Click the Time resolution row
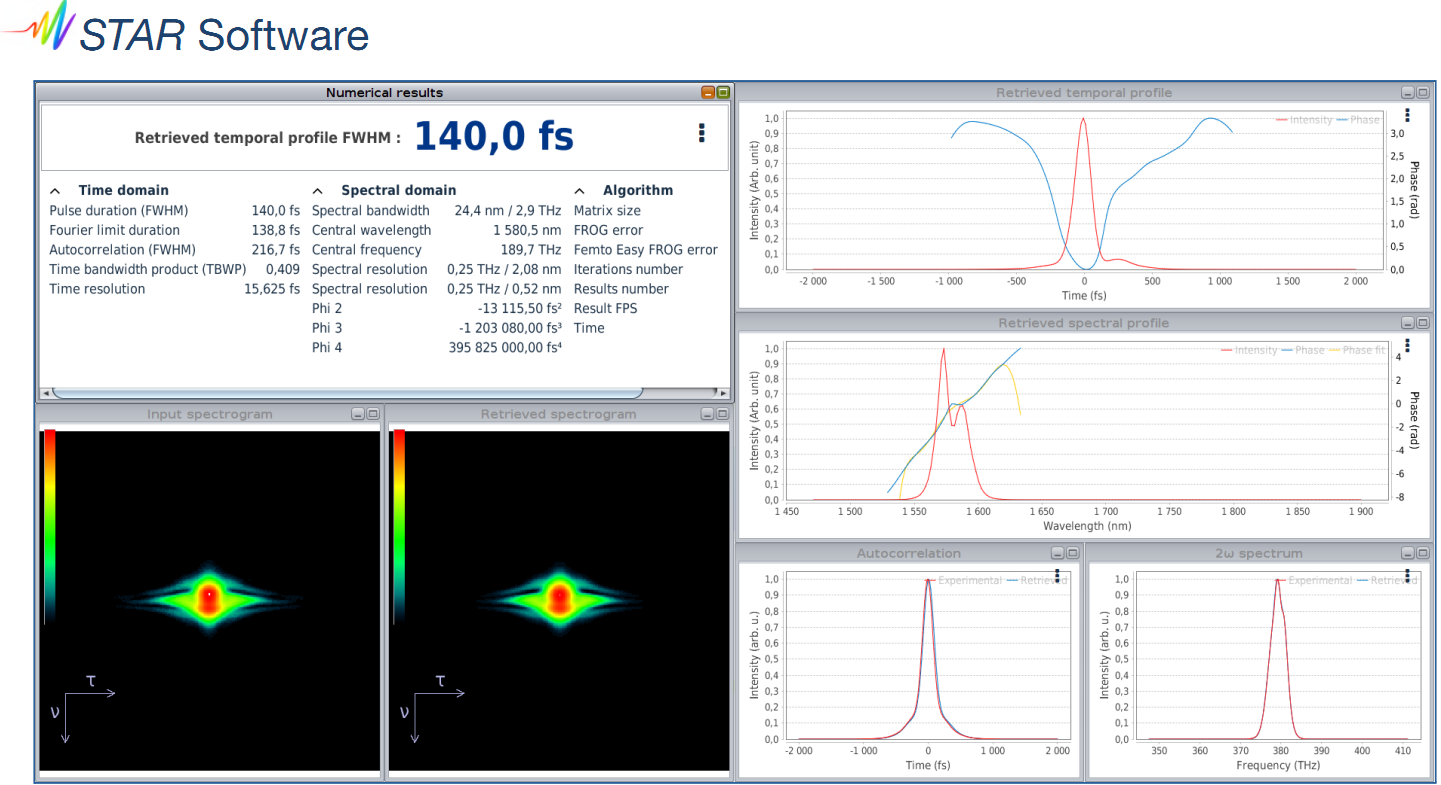 click(174, 289)
